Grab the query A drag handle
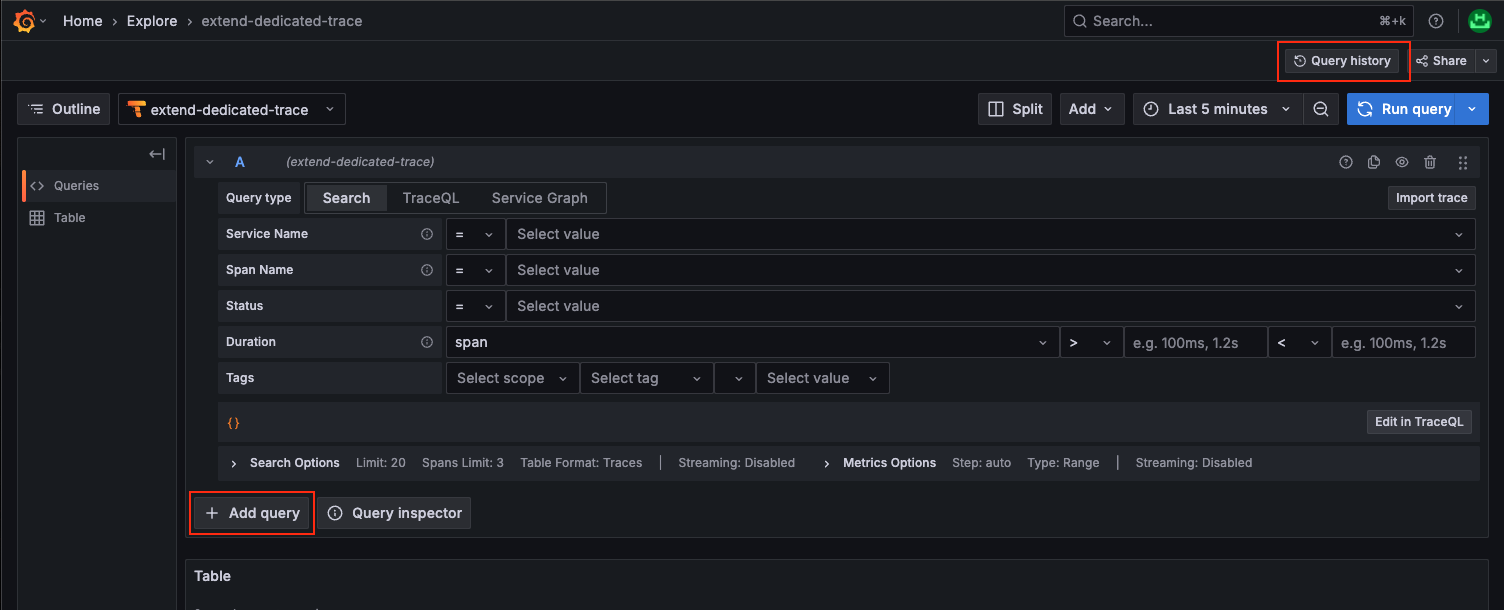This screenshot has width=1504, height=610. click(x=1463, y=162)
